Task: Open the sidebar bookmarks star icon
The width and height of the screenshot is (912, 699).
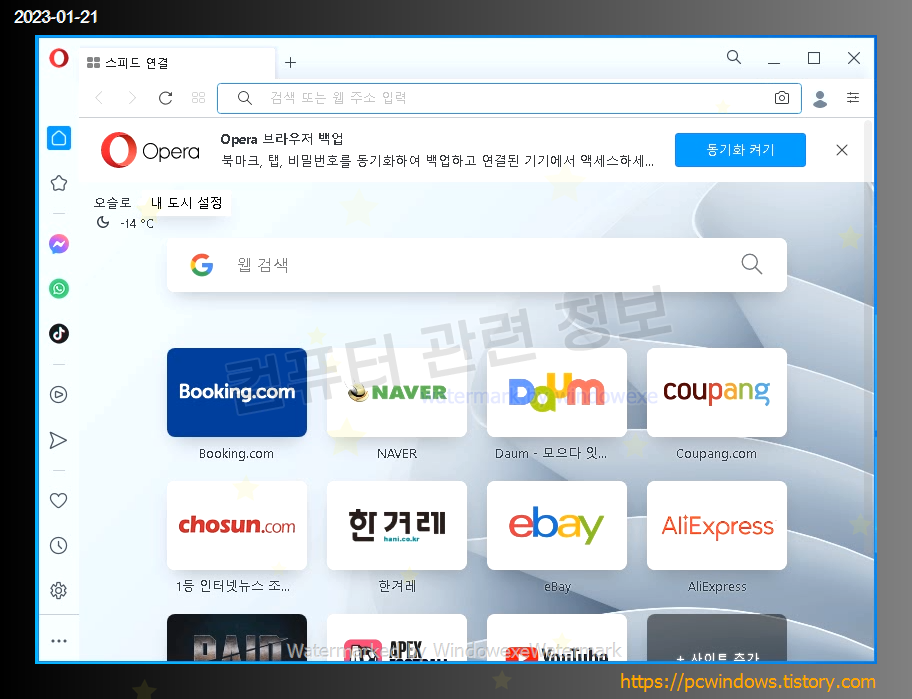Action: click(x=59, y=183)
